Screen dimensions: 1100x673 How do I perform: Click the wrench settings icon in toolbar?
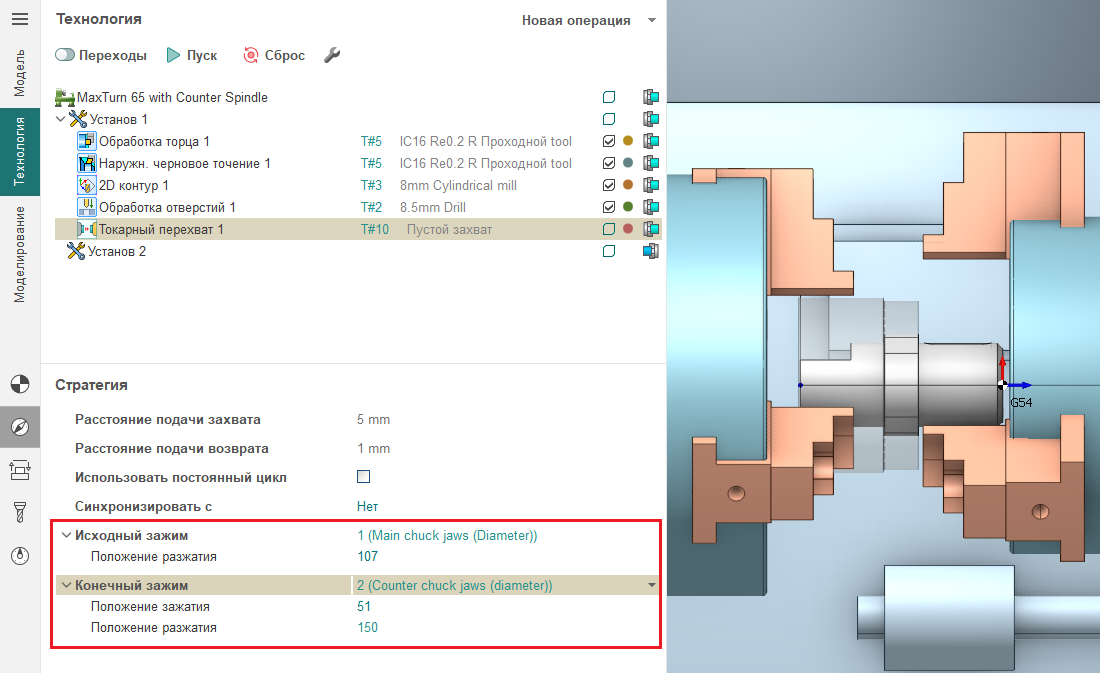tap(333, 55)
